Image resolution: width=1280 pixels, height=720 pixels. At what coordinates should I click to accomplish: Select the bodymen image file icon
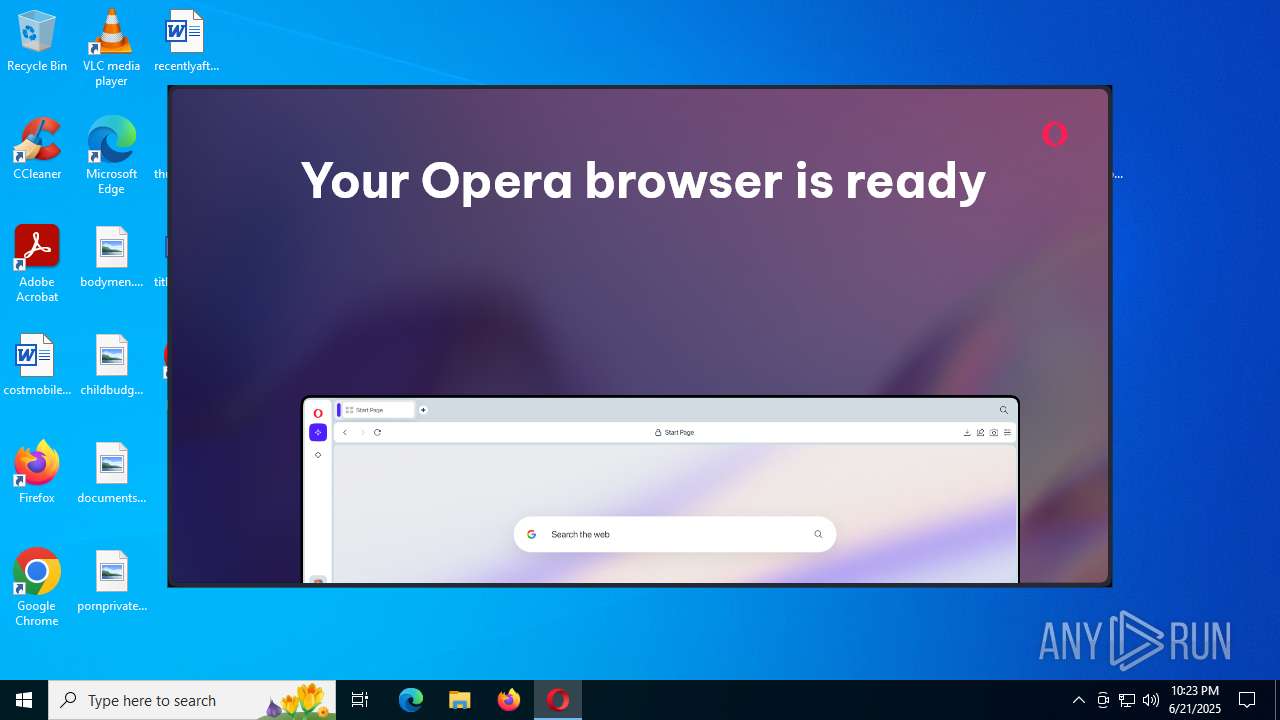(x=111, y=258)
